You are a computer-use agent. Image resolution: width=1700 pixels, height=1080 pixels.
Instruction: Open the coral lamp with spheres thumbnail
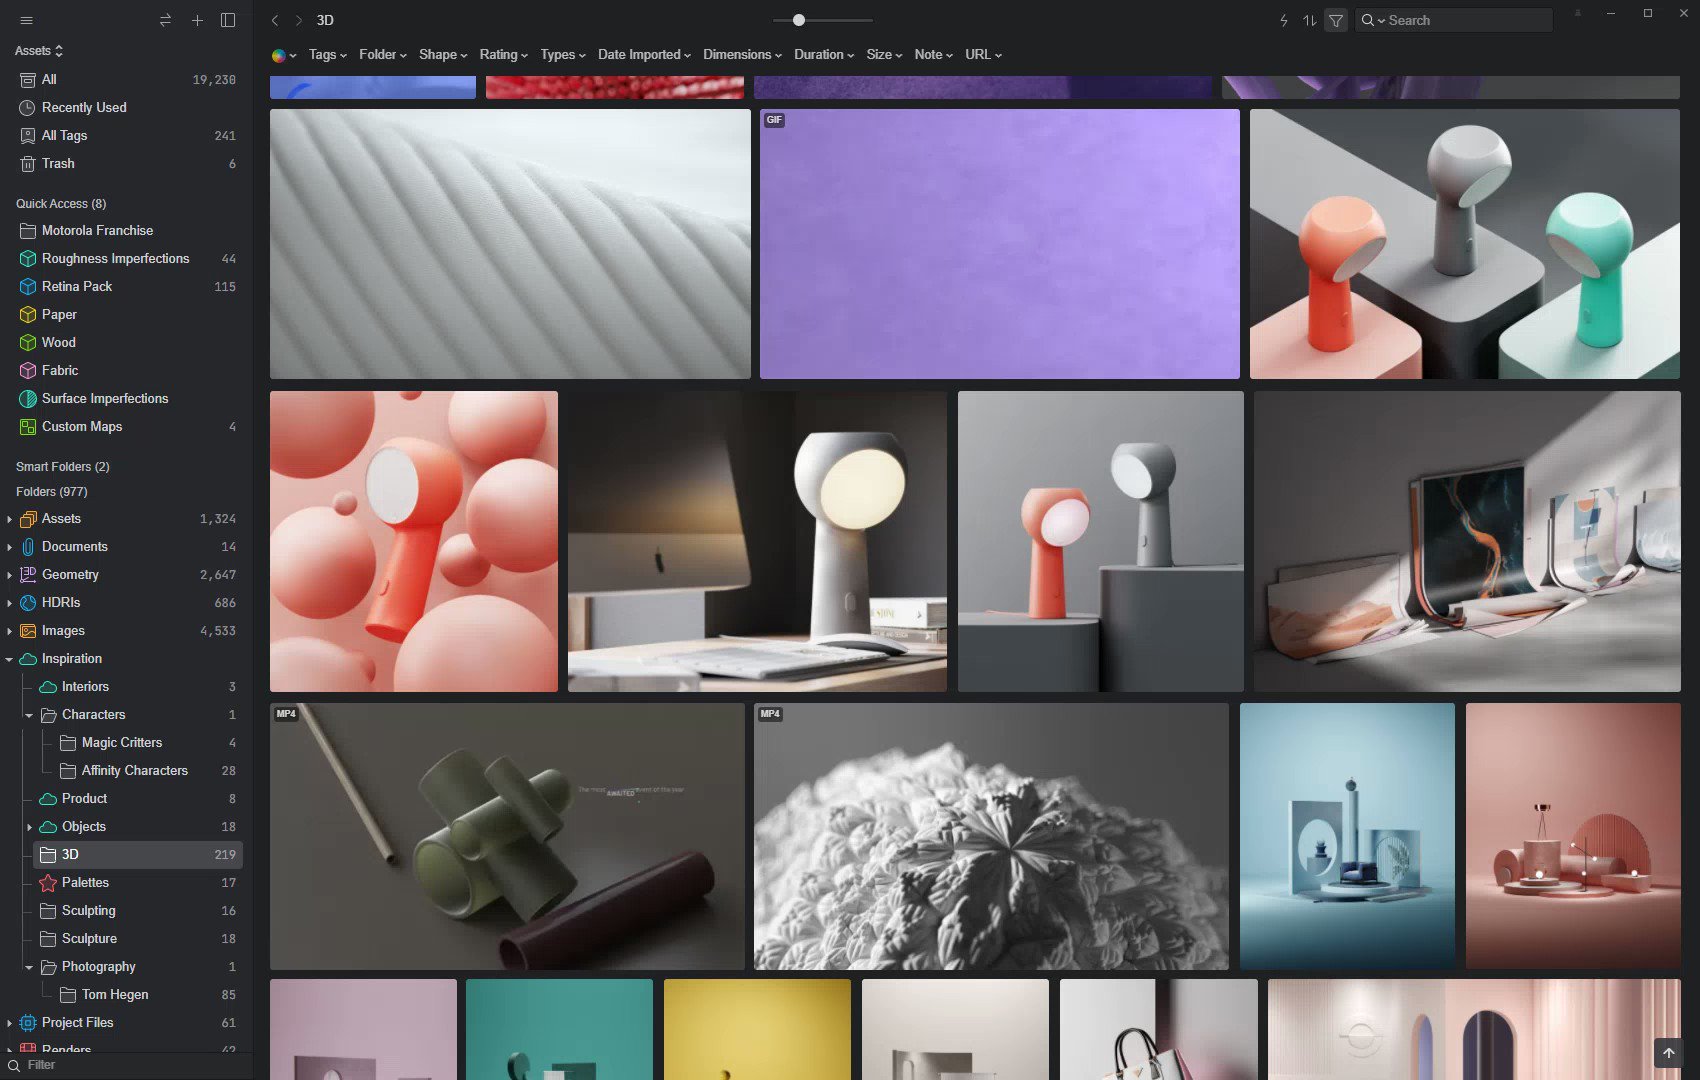414,541
